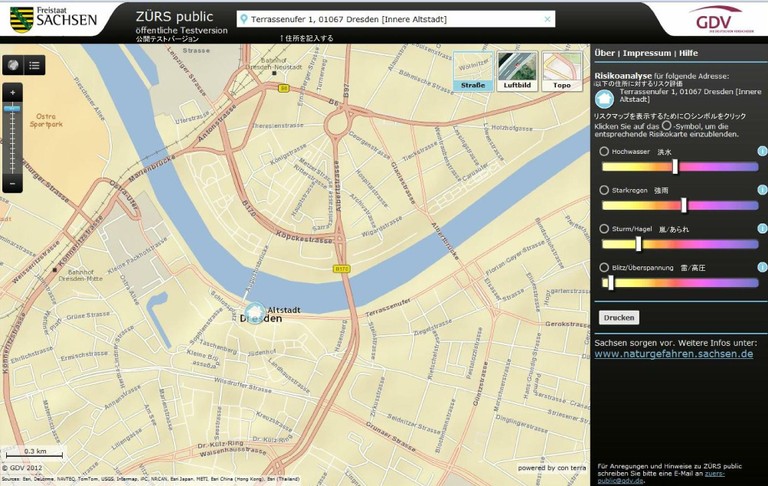Show the Blitz/Überspannung risk layer
This screenshot has height=486, width=768.
point(604,268)
